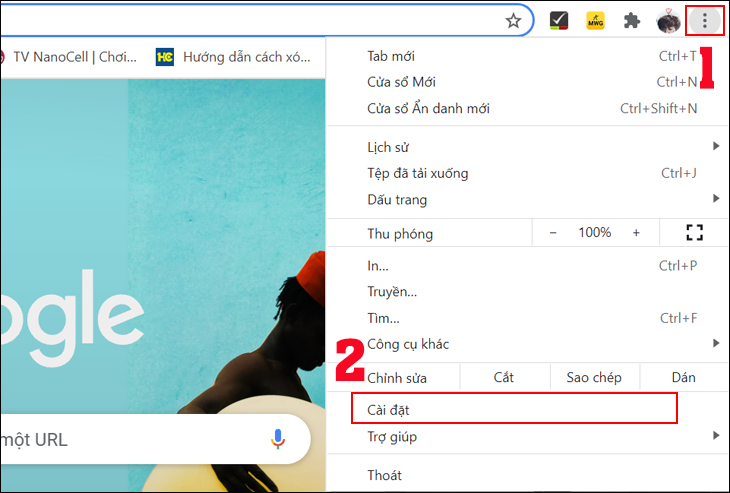Click the fullscreen icon in zoom row
Screen dimensions: 730x493
pyautogui.click(x=694, y=232)
